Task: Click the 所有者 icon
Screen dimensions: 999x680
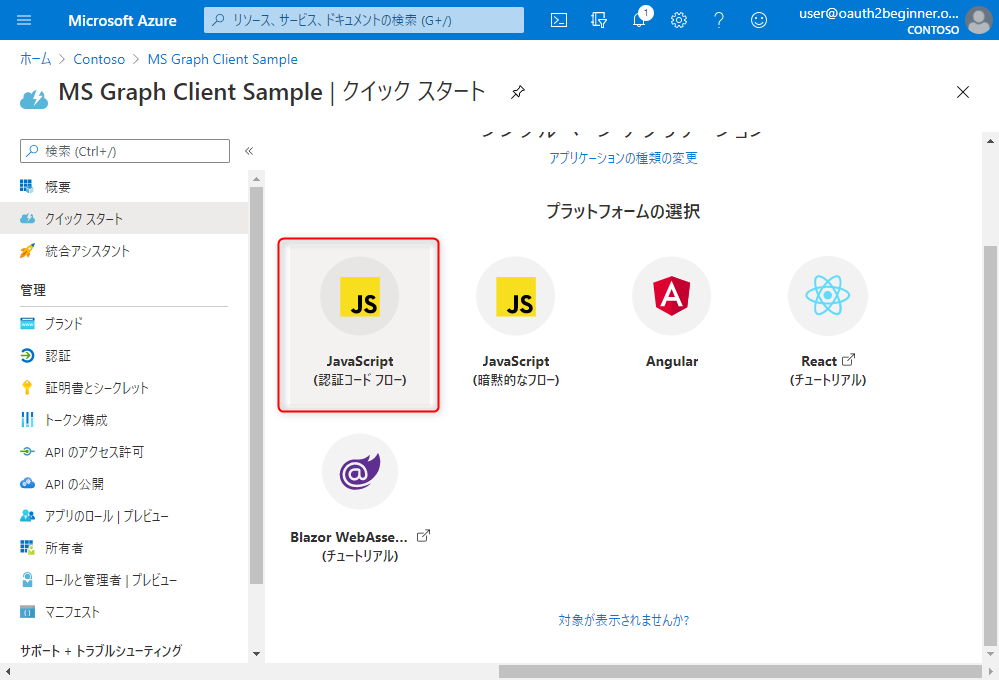Action: click(x=27, y=547)
